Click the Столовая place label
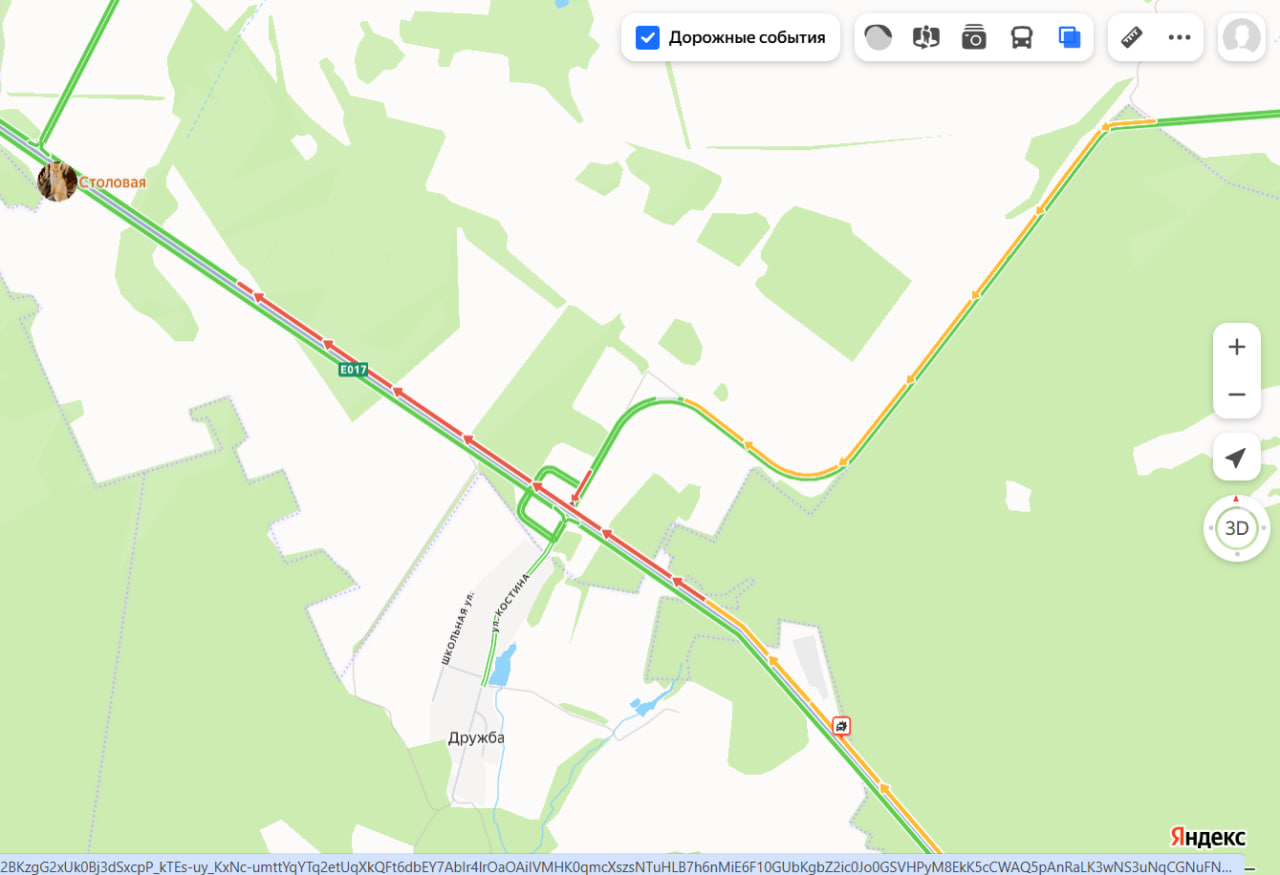 113,182
